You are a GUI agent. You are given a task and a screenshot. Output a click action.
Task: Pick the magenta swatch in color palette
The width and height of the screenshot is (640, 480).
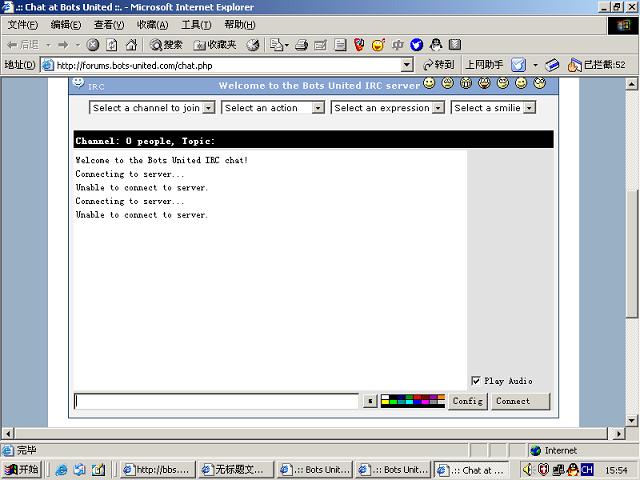(425, 402)
